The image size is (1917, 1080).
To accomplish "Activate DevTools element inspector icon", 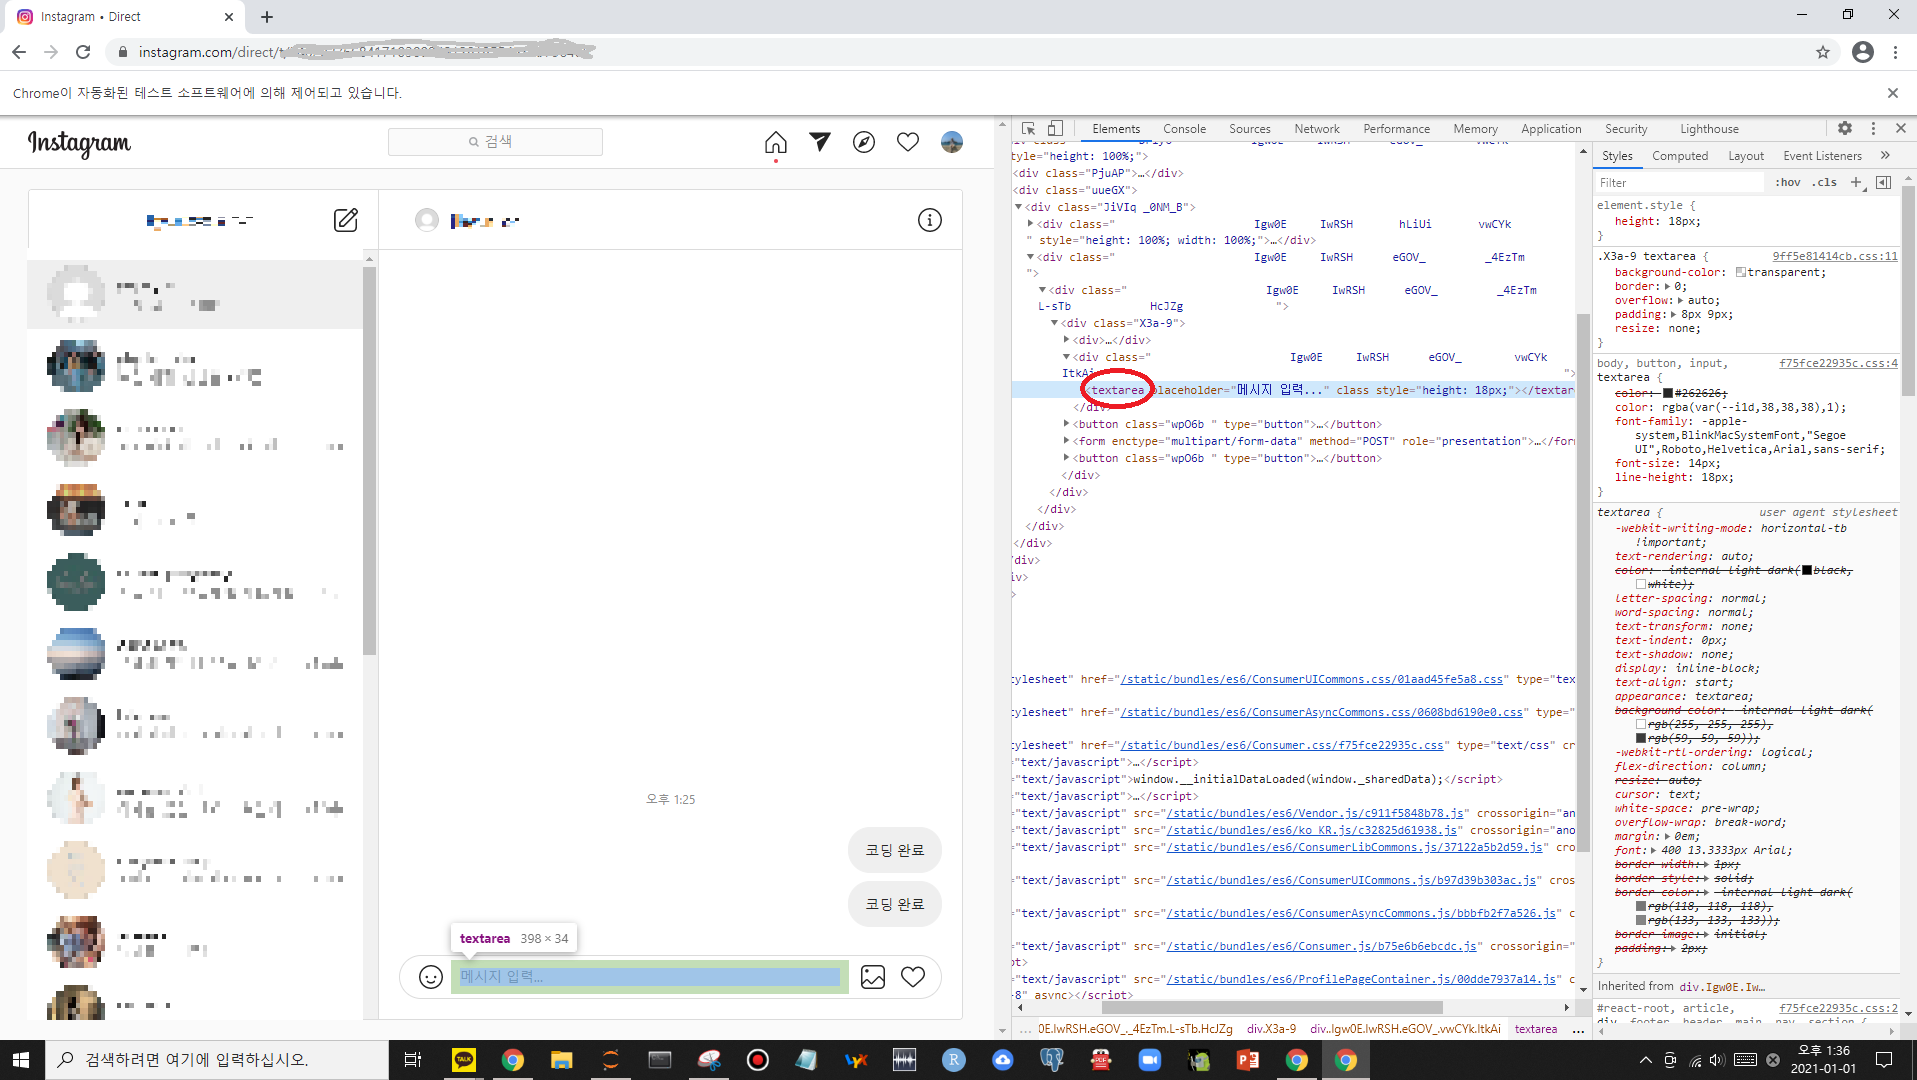I will tap(1028, 129).
